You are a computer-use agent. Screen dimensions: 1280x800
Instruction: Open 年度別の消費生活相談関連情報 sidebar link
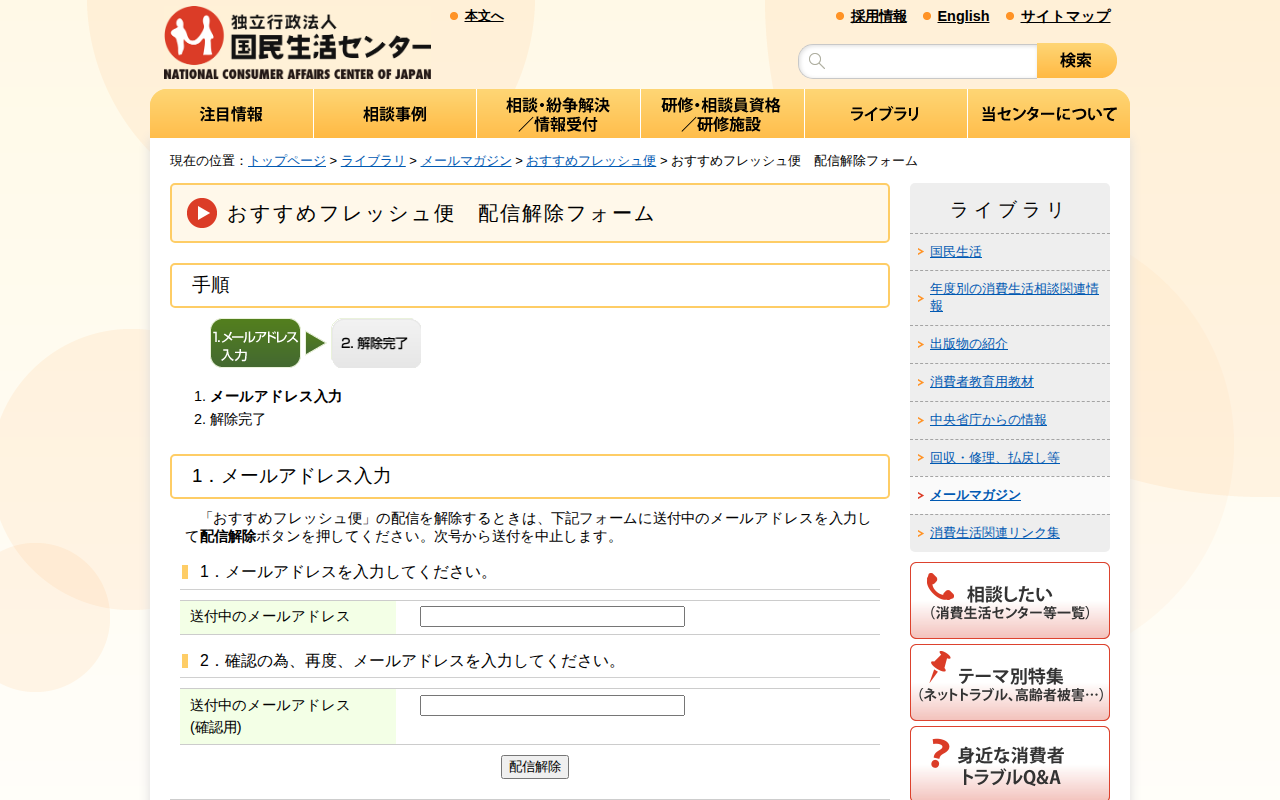coord(1014,297)
